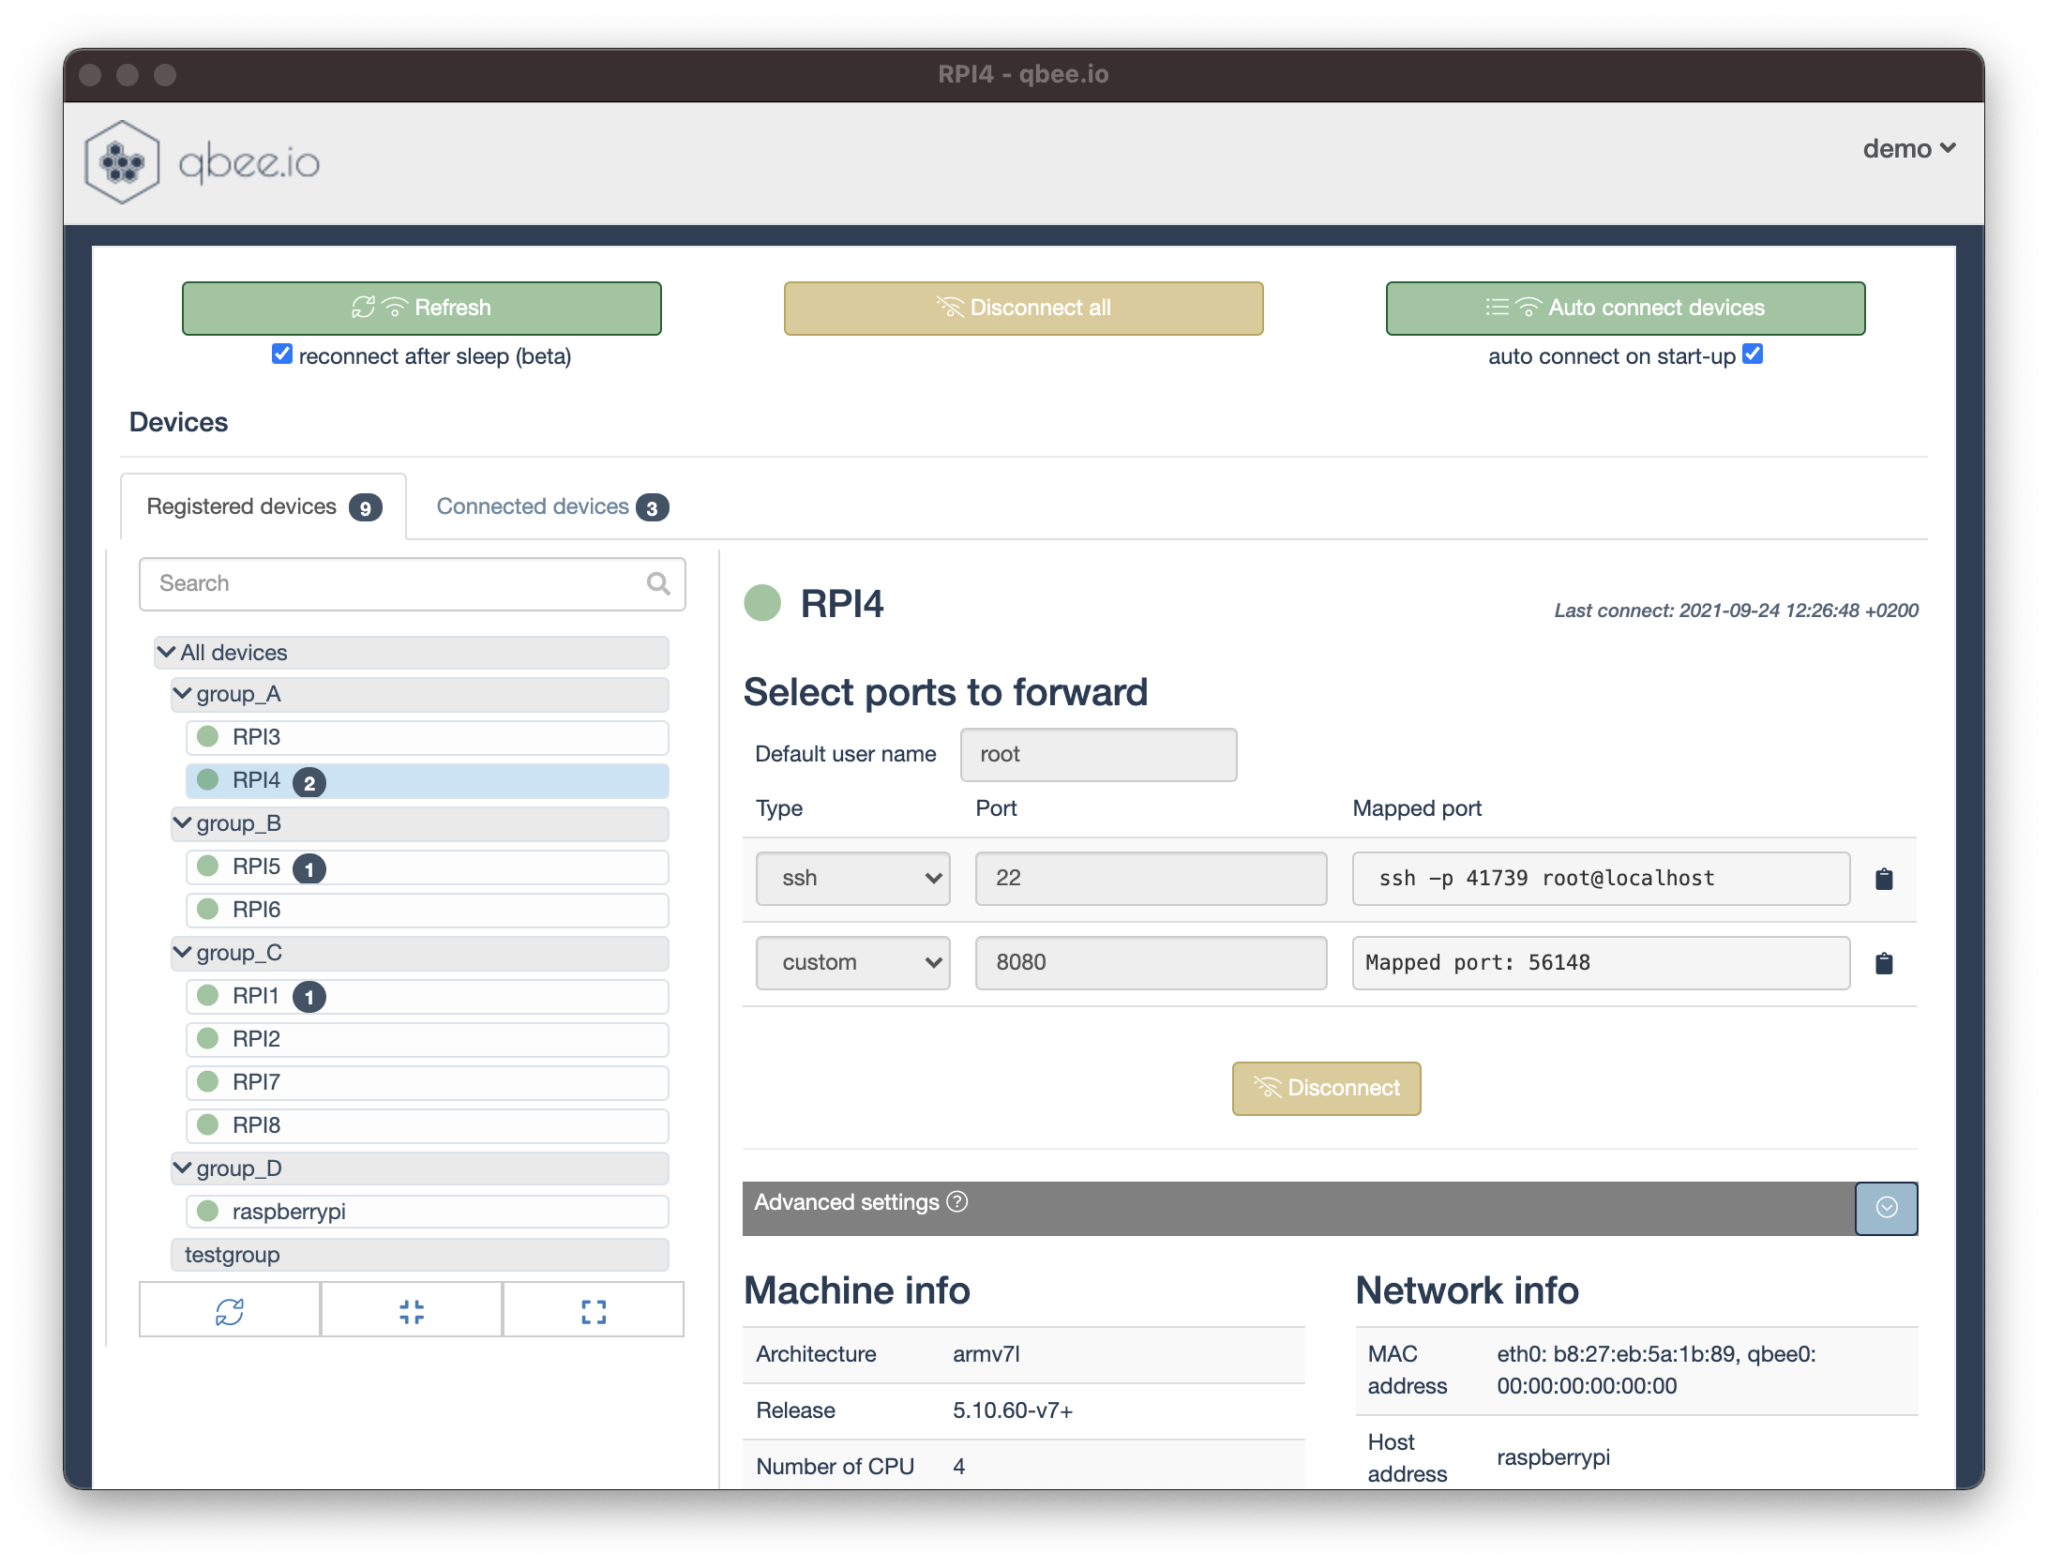Switch to the Connected devices tab
2048x1568 pixels.
[551, 506]
